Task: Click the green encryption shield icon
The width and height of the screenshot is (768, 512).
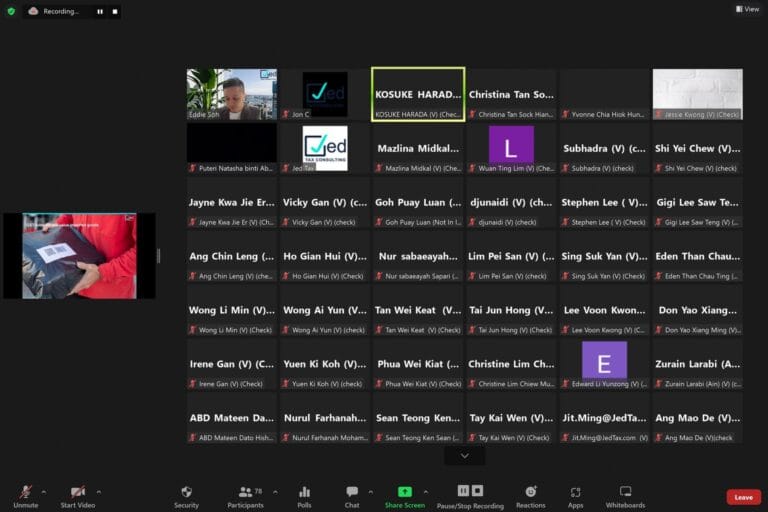Action: [11, 11]
